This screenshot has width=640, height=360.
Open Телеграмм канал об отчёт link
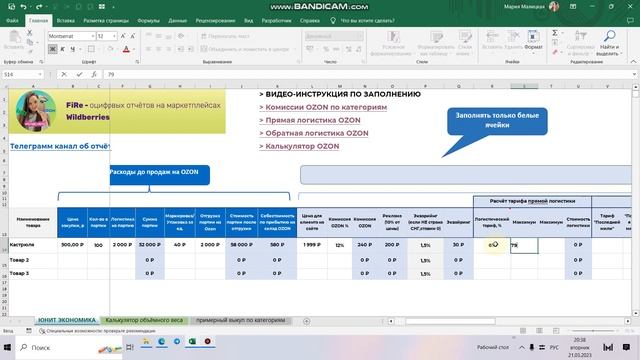pyautogui.click(x=60, y=146)
